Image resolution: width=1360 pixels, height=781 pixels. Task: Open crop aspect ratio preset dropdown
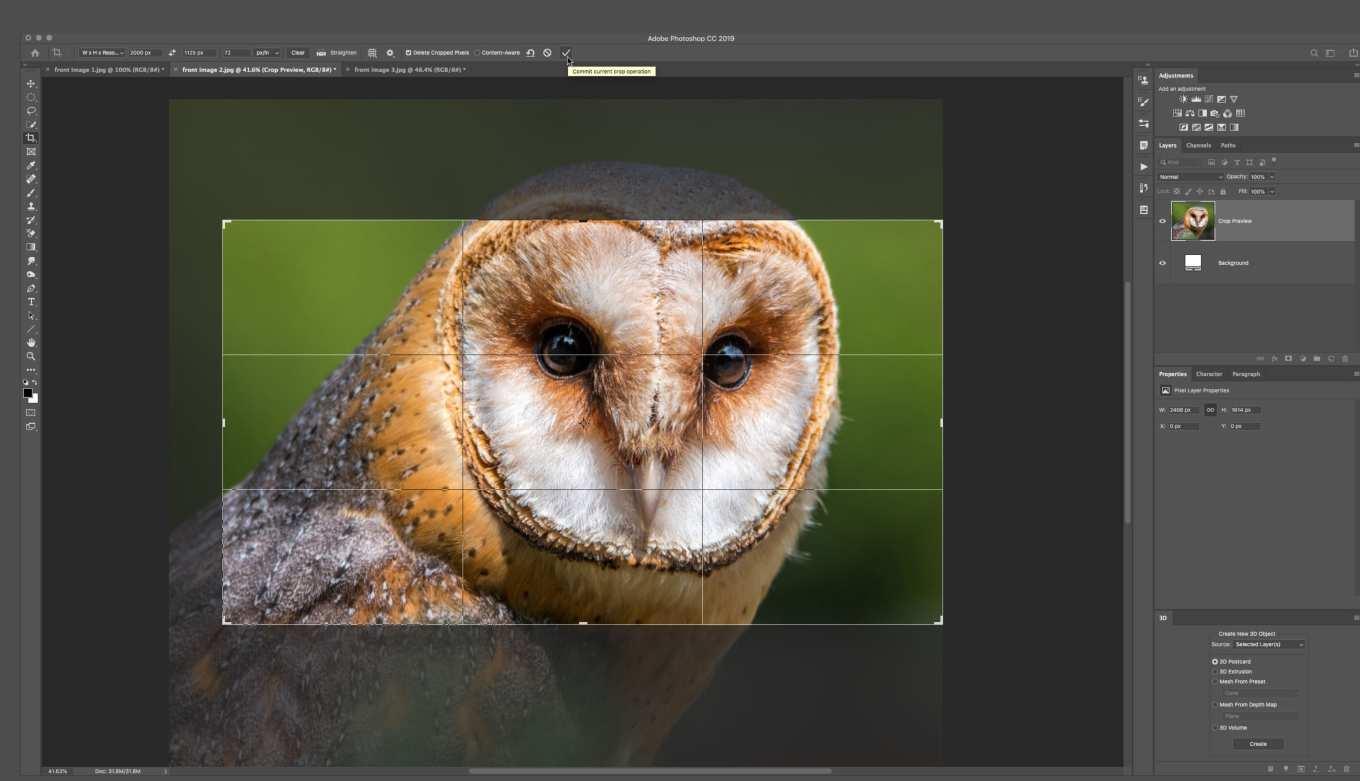(x=103, y=53)
